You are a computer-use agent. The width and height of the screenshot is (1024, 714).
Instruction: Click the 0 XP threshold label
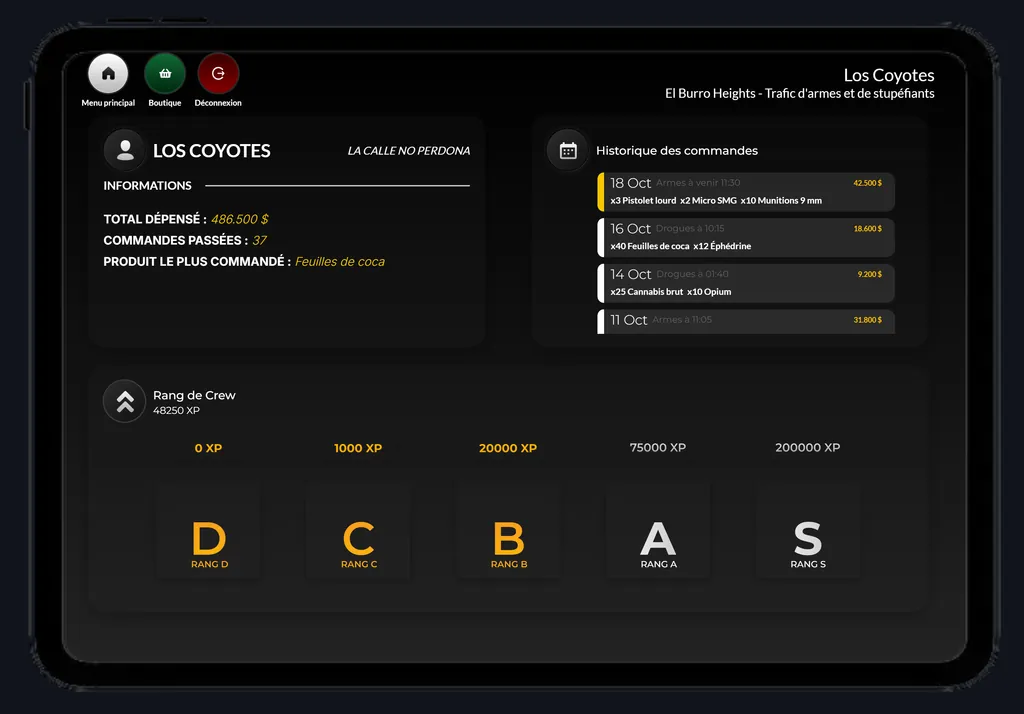(x=208, y=448)
